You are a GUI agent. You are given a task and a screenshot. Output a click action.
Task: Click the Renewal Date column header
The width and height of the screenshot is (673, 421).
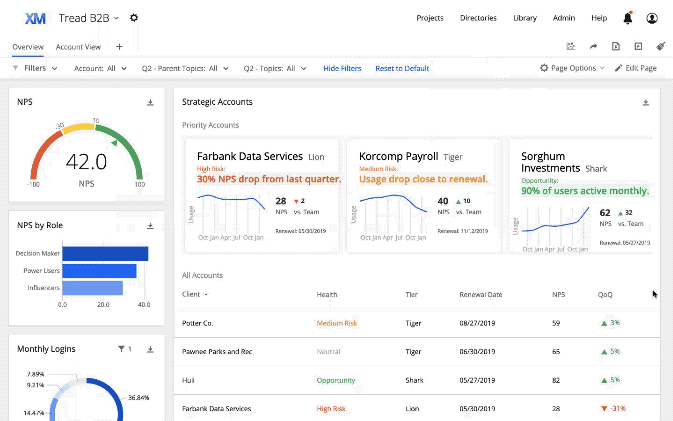click(x=480, y=294)
